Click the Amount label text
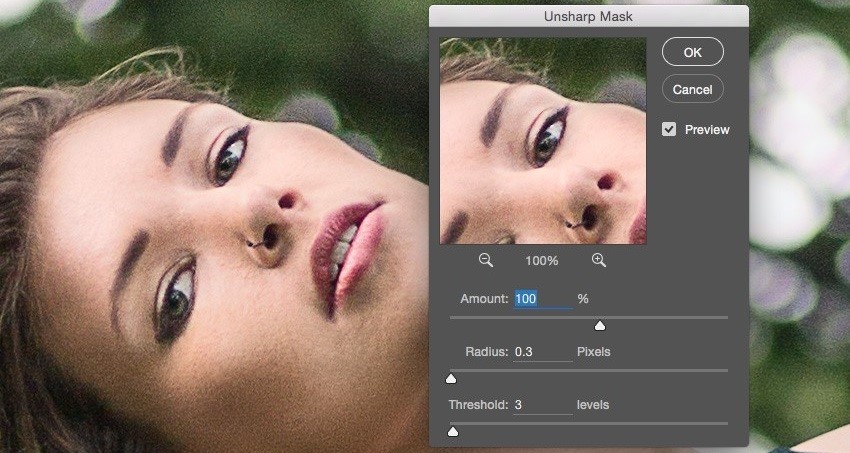 coord(484,299)
